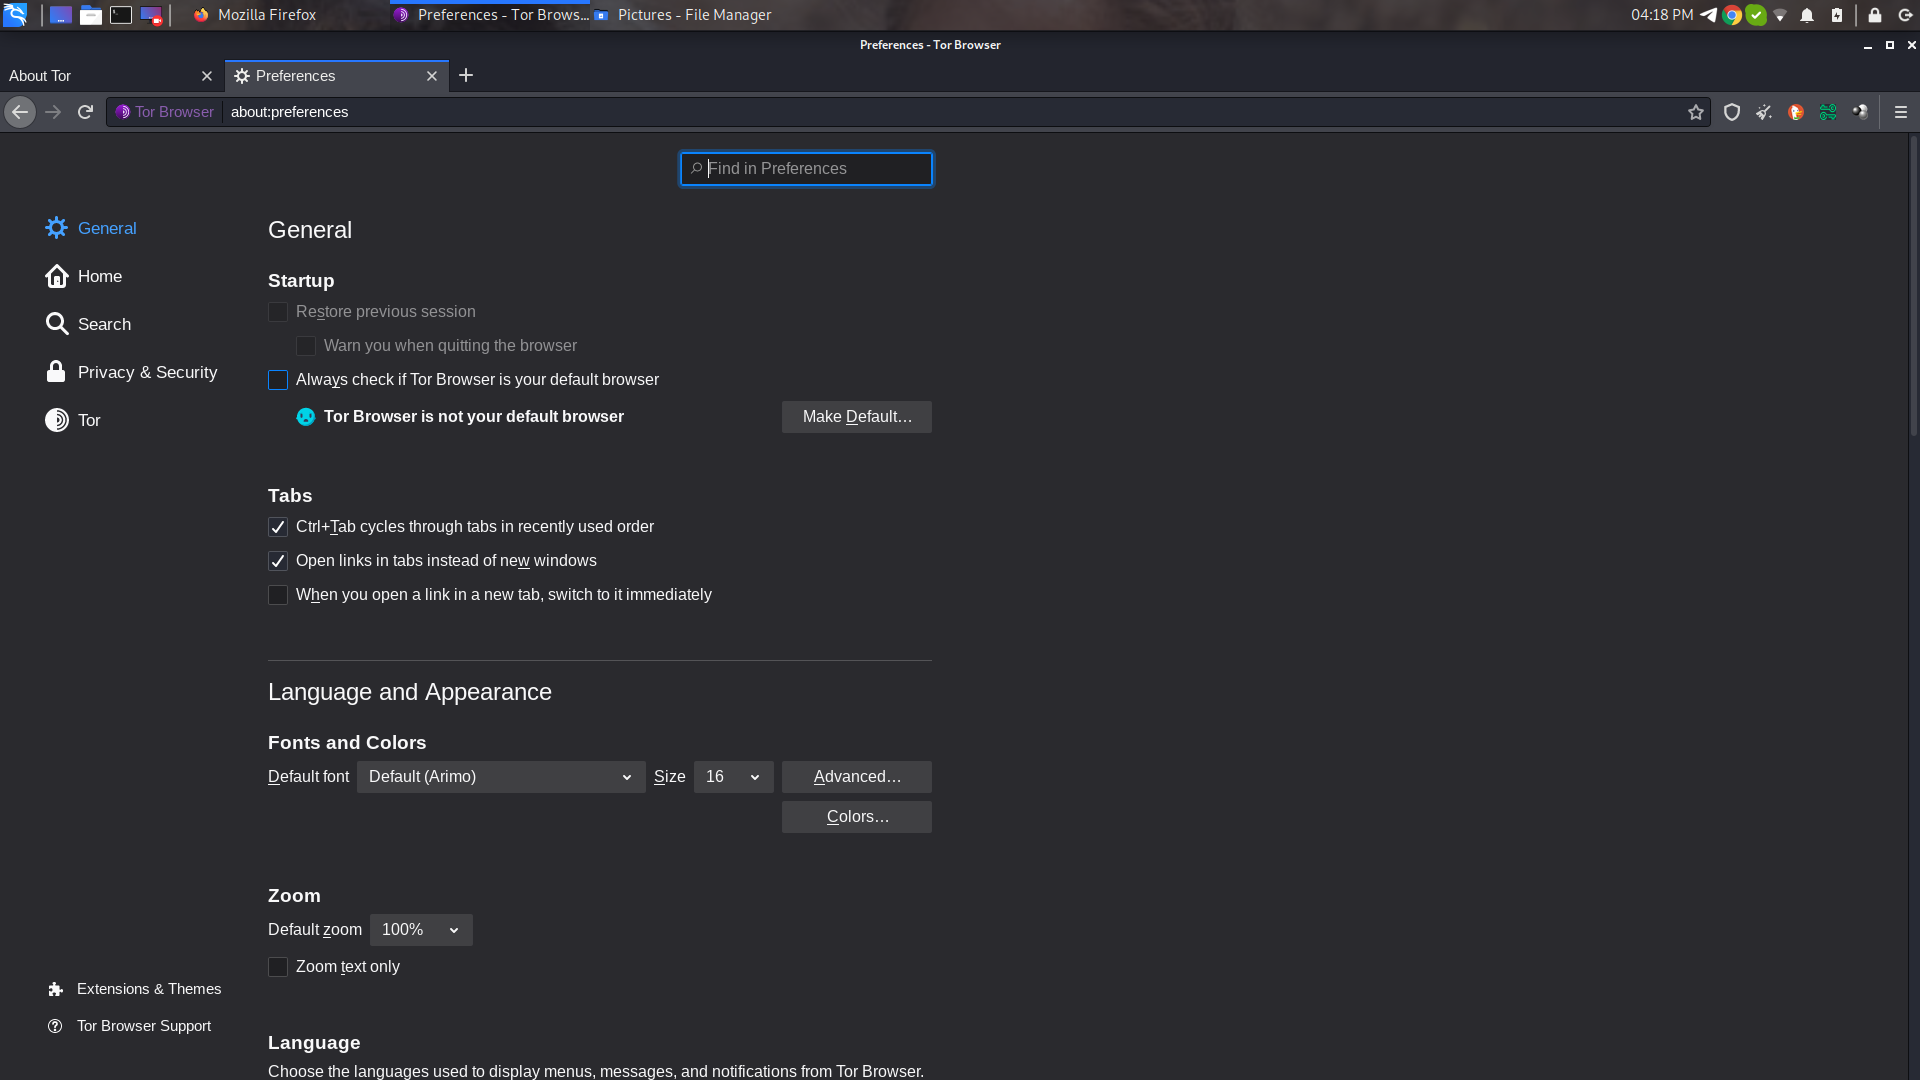Open the notifications bell

(x=1807, y=15)
